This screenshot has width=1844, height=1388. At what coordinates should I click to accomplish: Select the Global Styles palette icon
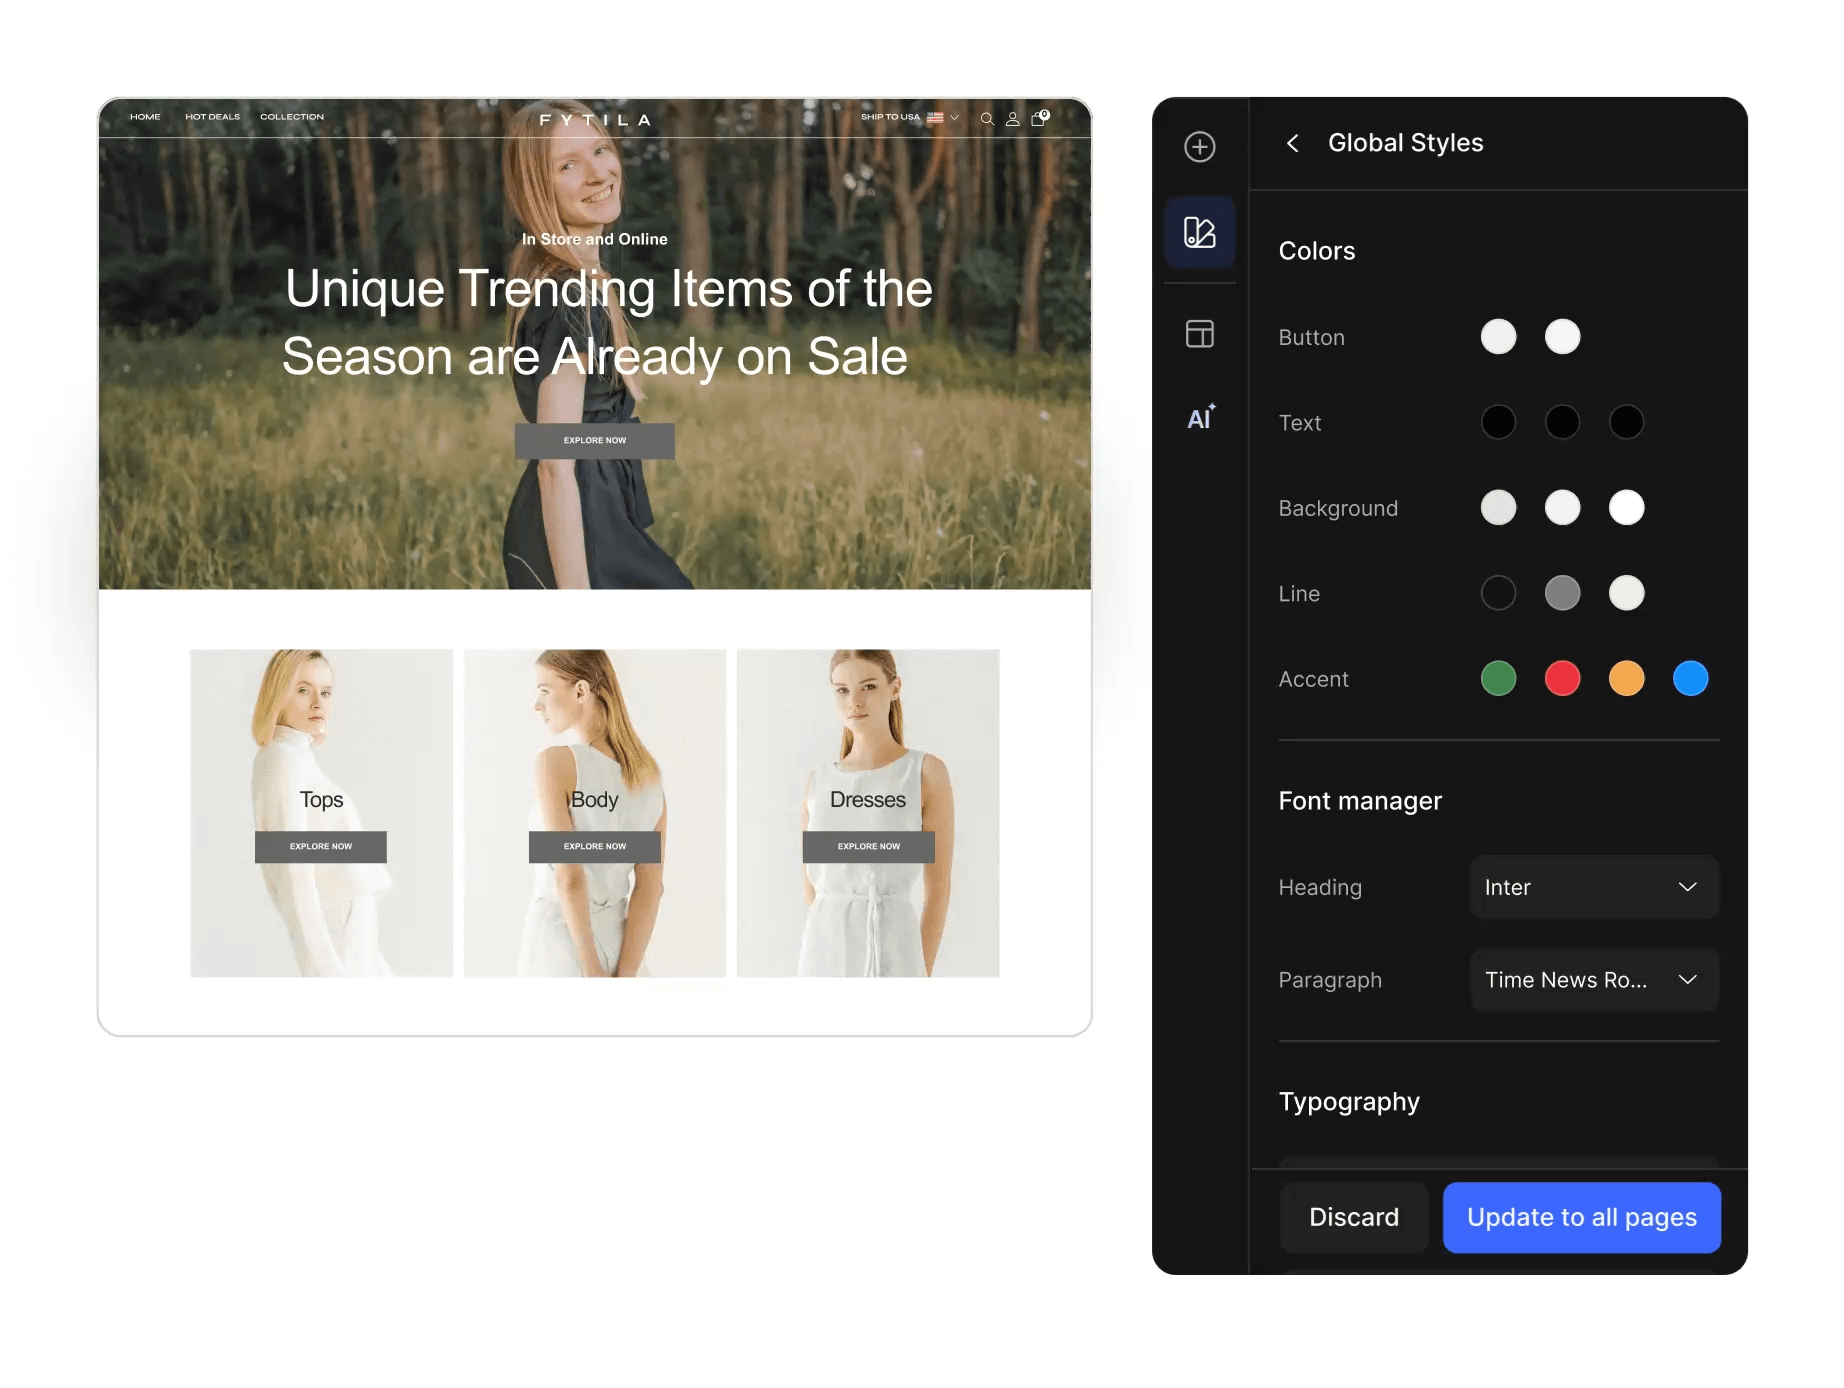point(1199,233)
